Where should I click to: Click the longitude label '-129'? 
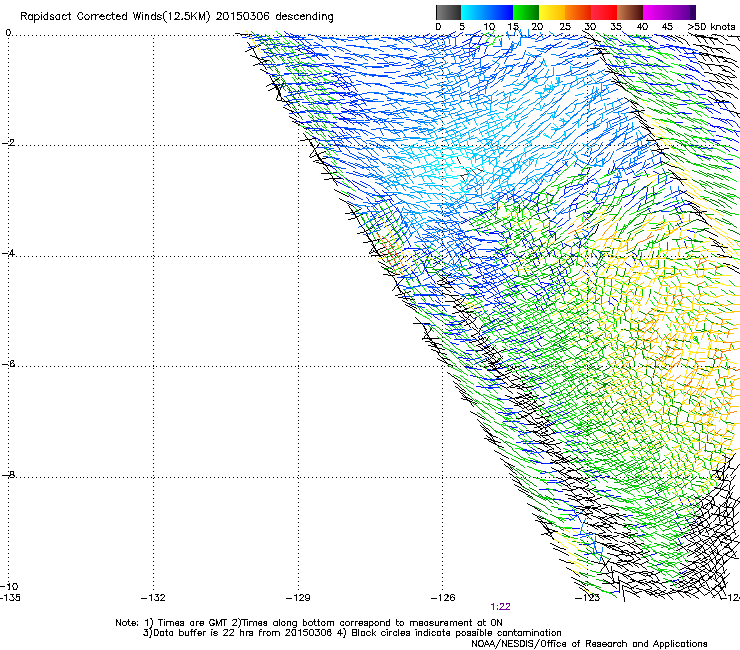coord(298,598)
